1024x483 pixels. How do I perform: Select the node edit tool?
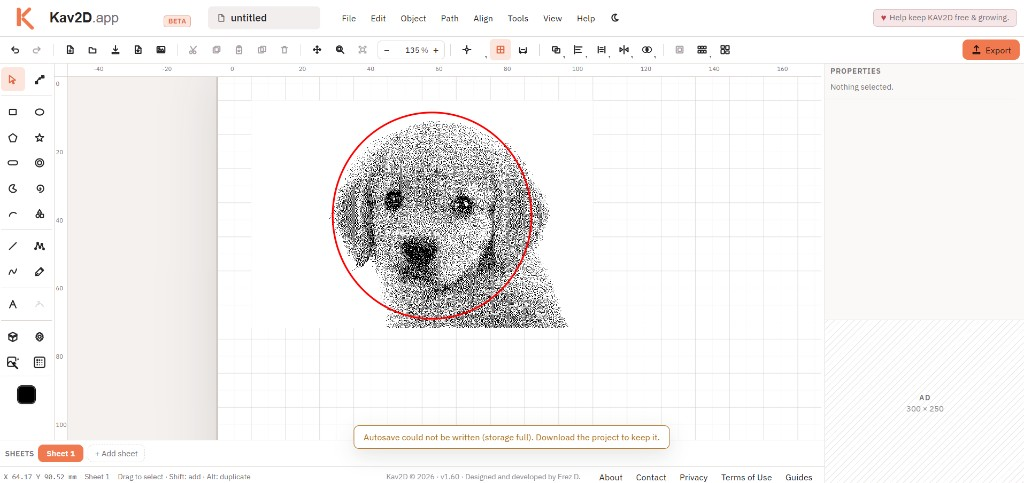(39, 80)
